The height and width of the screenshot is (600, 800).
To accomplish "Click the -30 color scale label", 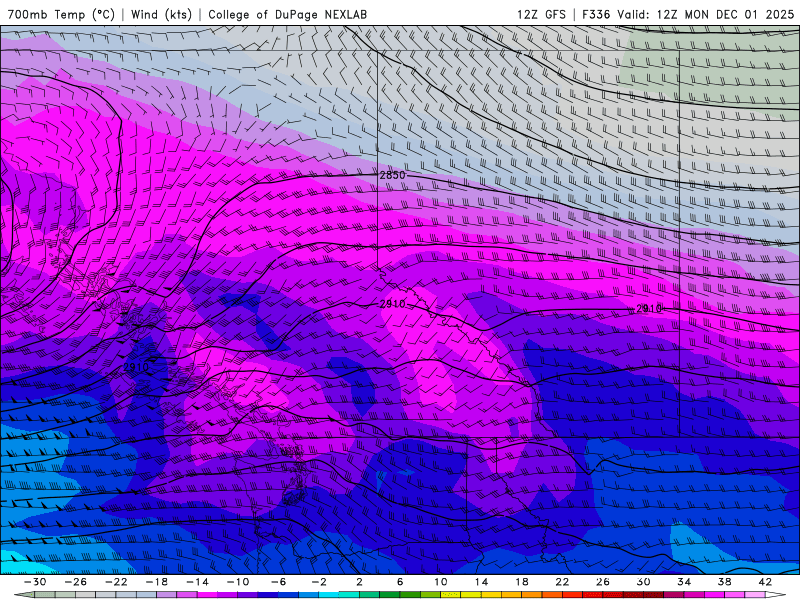I will pyautogui.click(x=35, y=582).
